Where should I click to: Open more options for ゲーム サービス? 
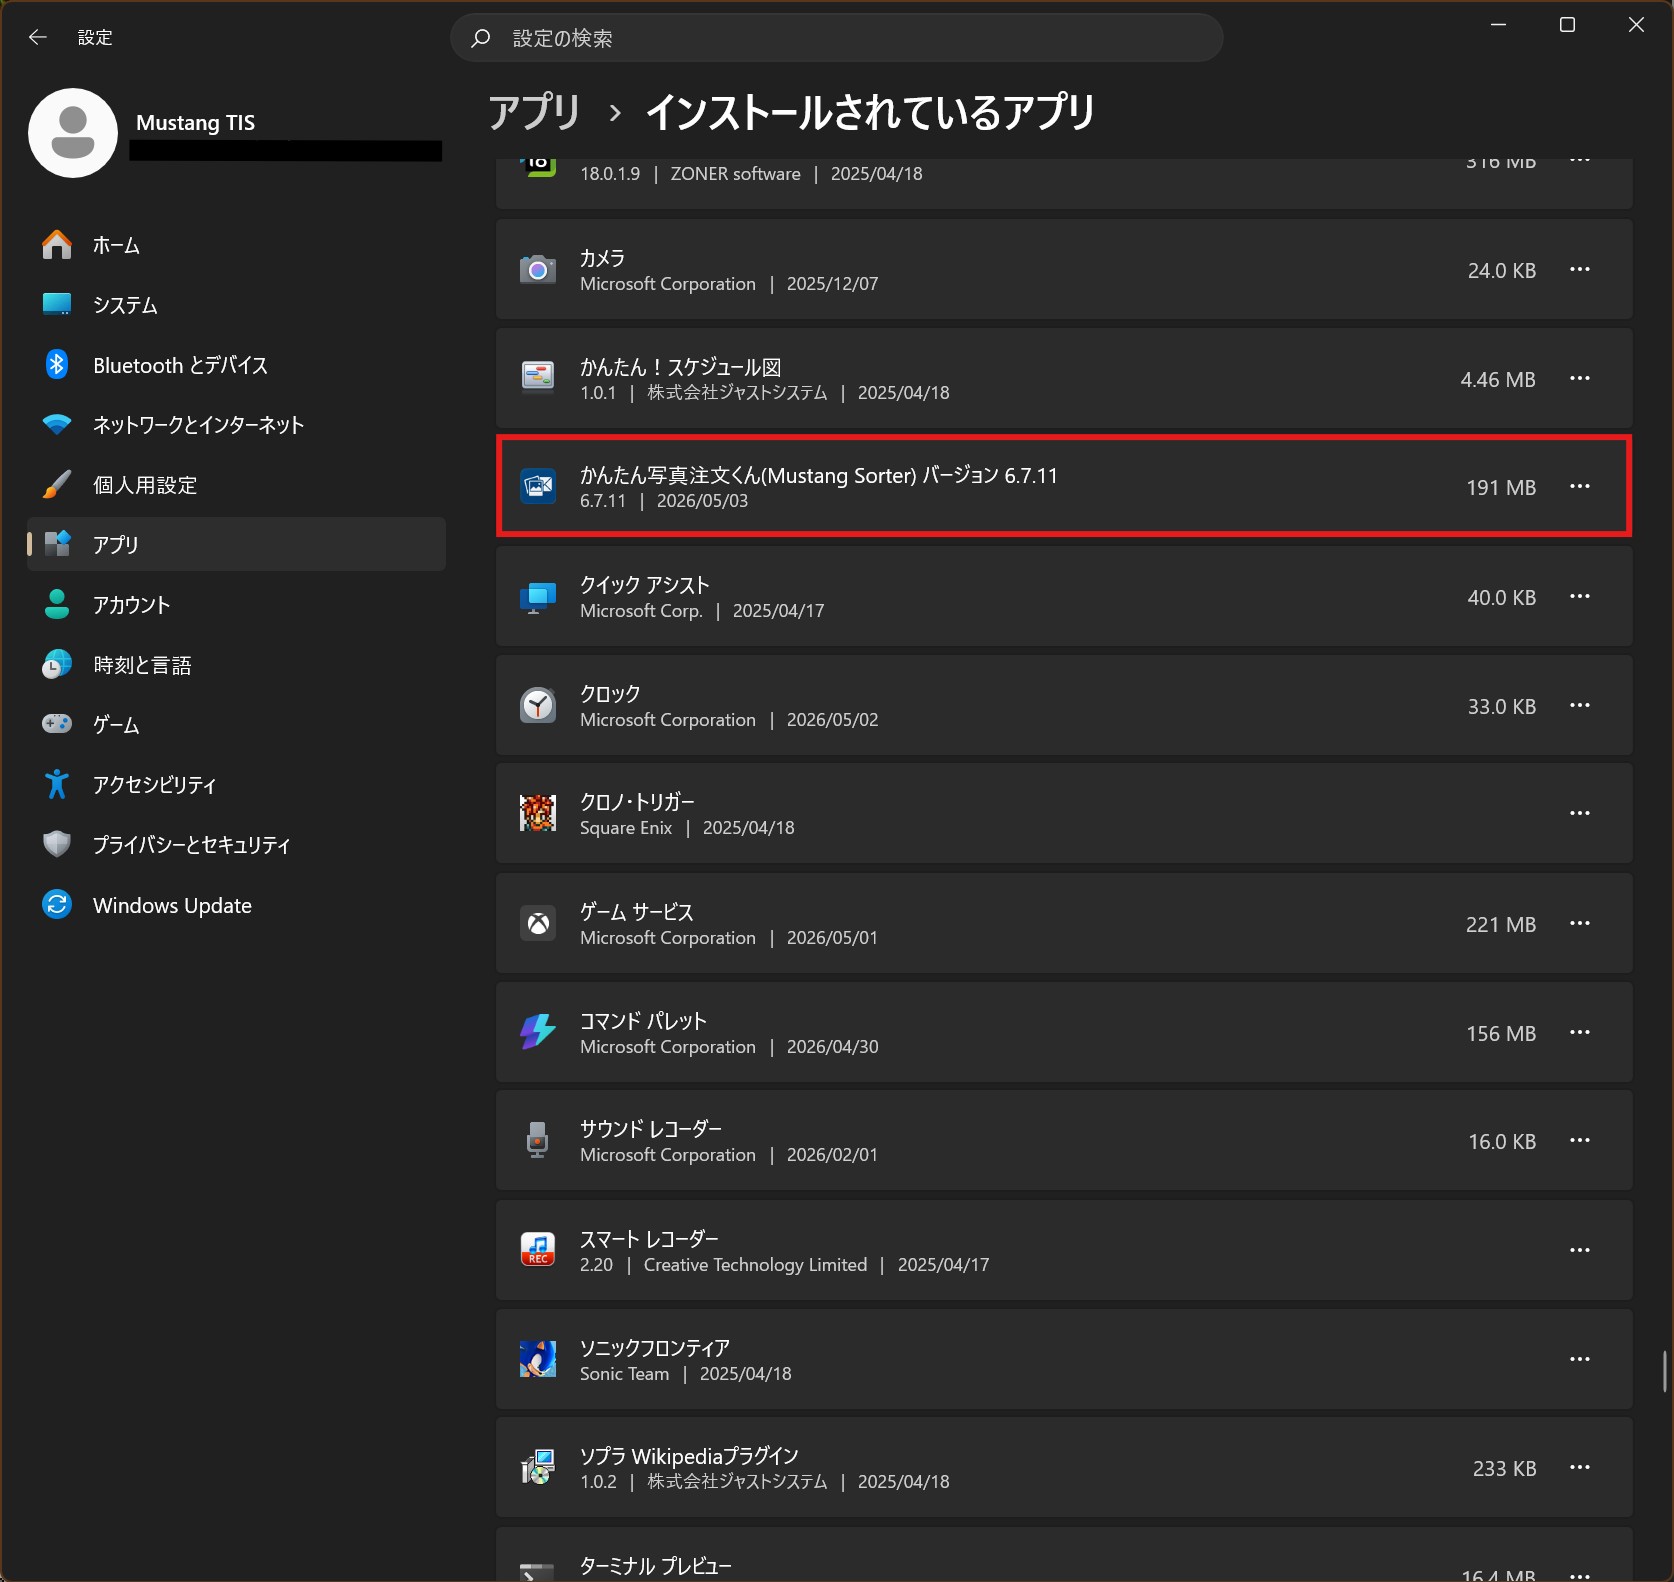click(x=1580, y=923)
